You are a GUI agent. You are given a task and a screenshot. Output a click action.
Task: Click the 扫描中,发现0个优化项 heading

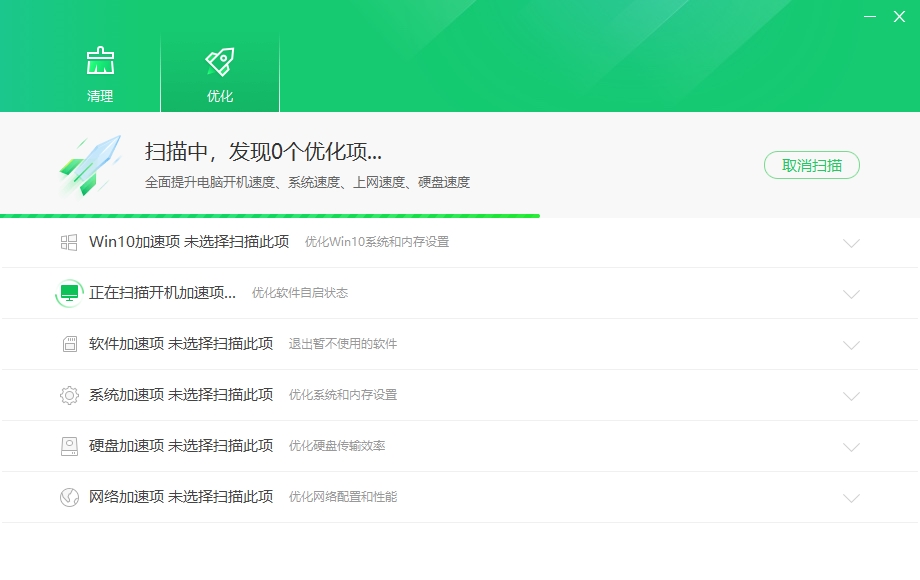coord(263,152)
